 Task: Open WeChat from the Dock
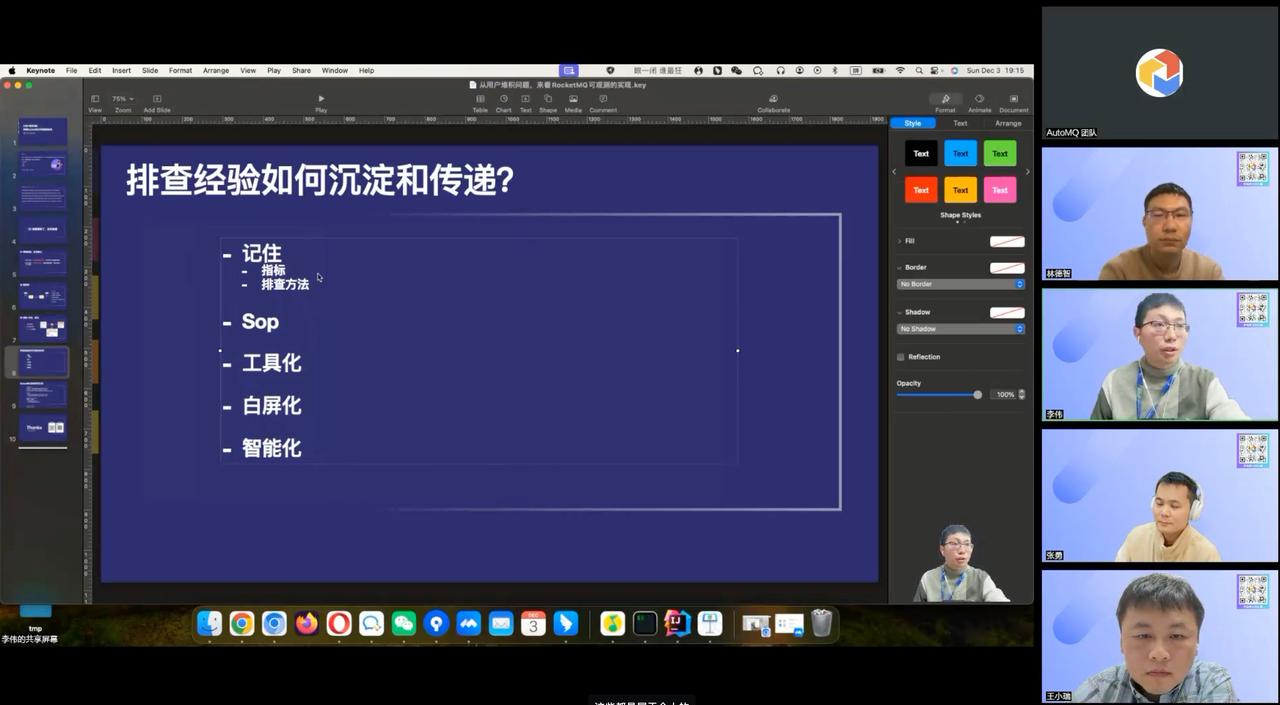click(403, 624)
